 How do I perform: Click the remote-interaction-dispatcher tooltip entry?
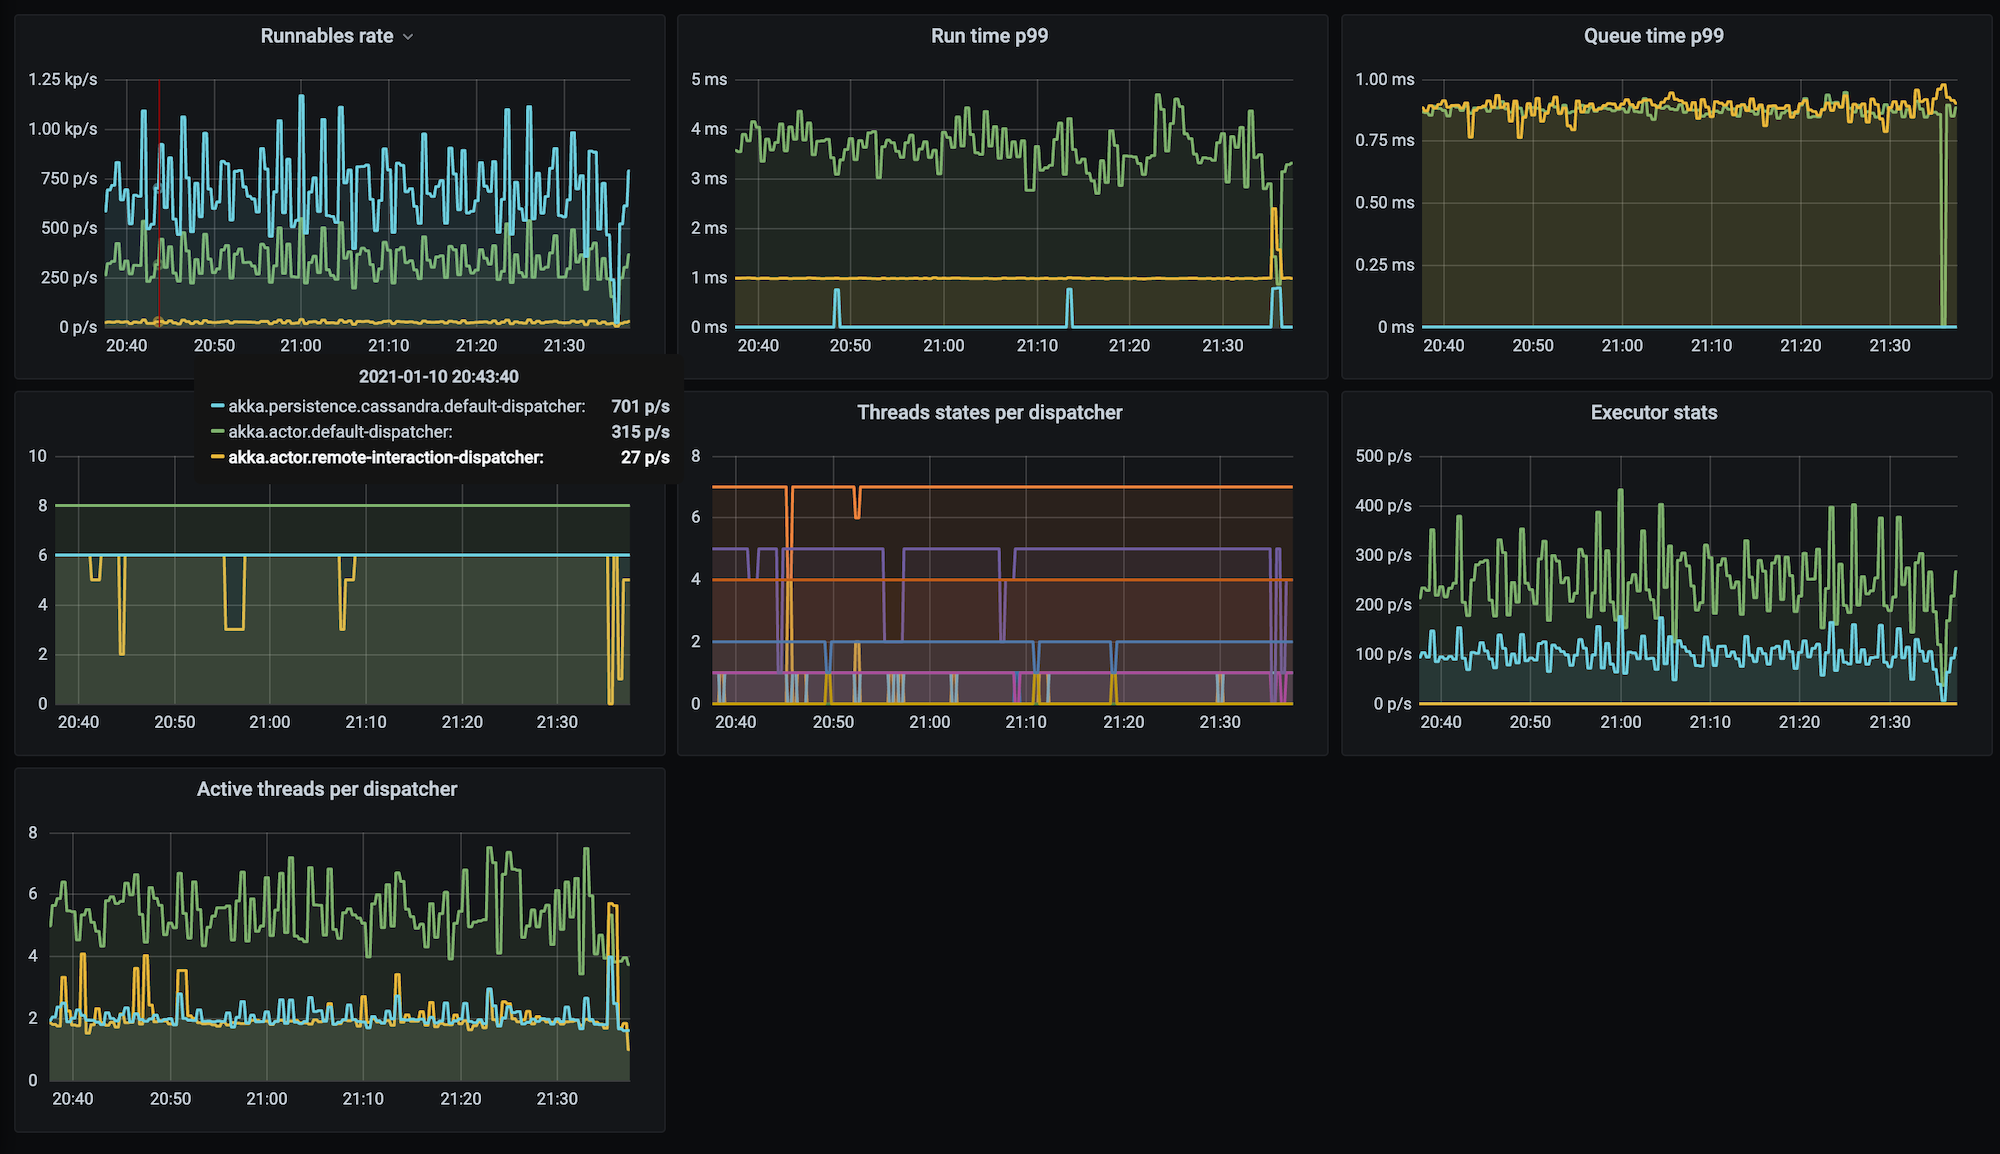click(x=385, y=457)
